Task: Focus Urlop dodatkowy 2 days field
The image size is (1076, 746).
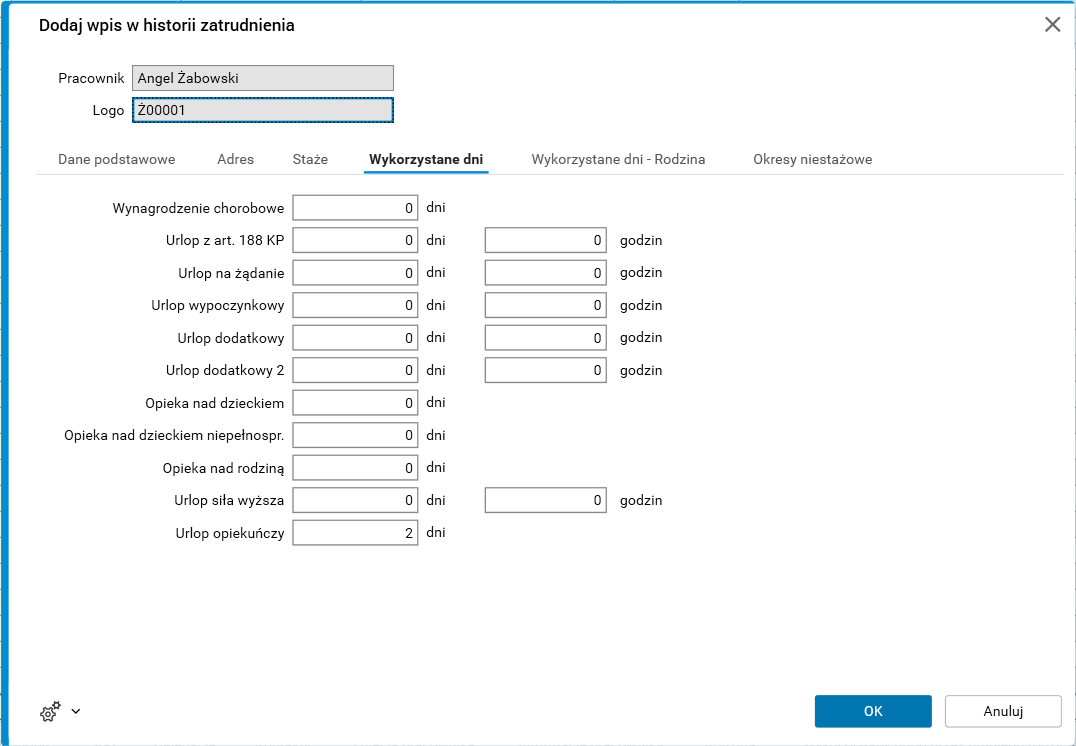Action: tap(355, 370)
